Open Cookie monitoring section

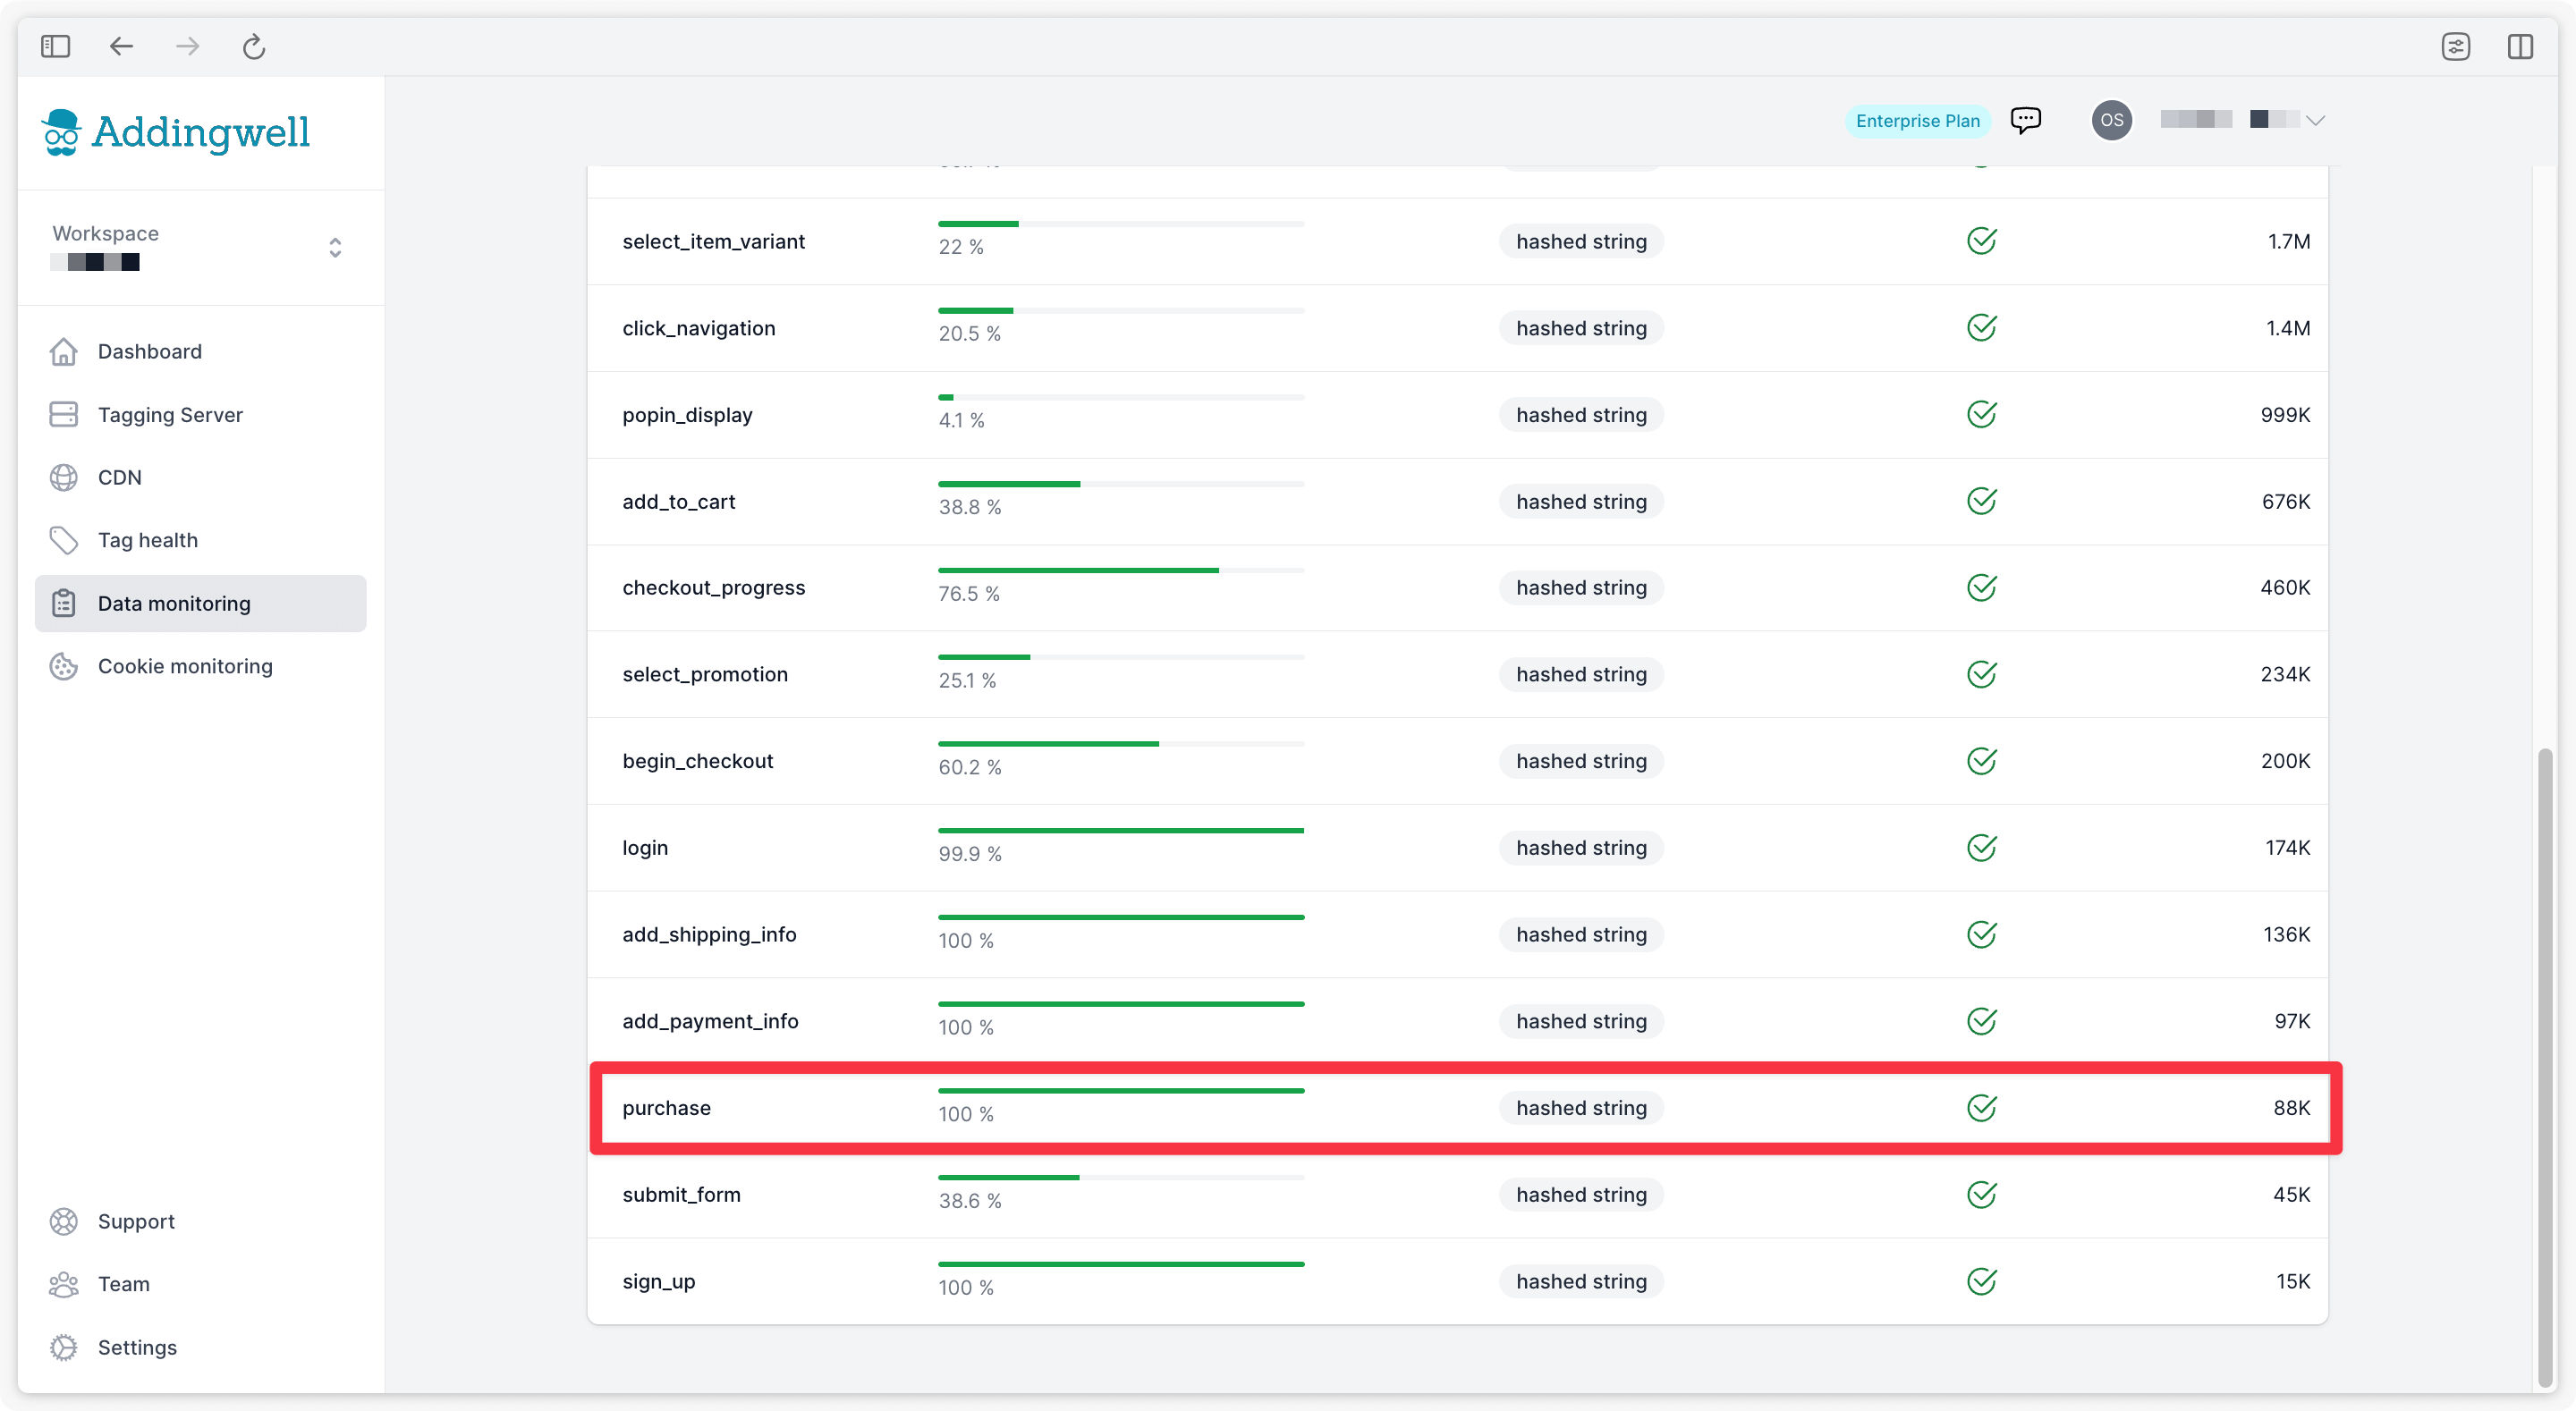point(184,665)
